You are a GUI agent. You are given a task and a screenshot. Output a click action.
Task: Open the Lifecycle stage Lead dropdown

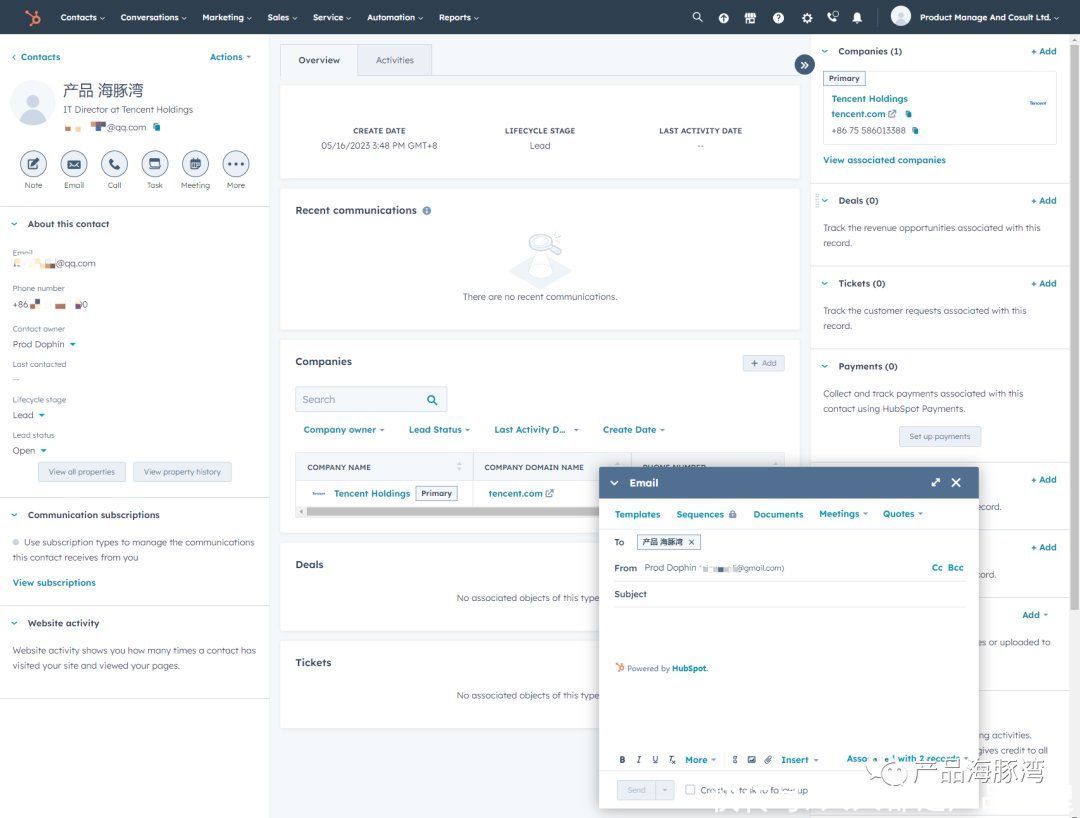coord(29,415)
